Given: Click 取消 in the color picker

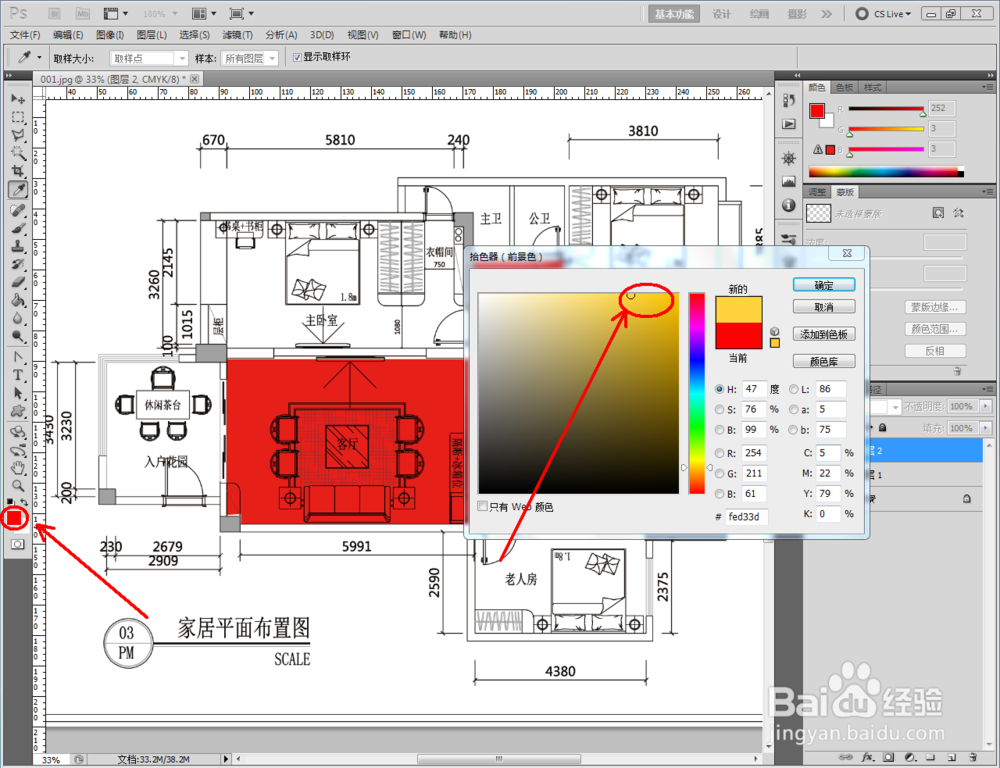Looking at the screenshot, I should (x=824, y=307).
